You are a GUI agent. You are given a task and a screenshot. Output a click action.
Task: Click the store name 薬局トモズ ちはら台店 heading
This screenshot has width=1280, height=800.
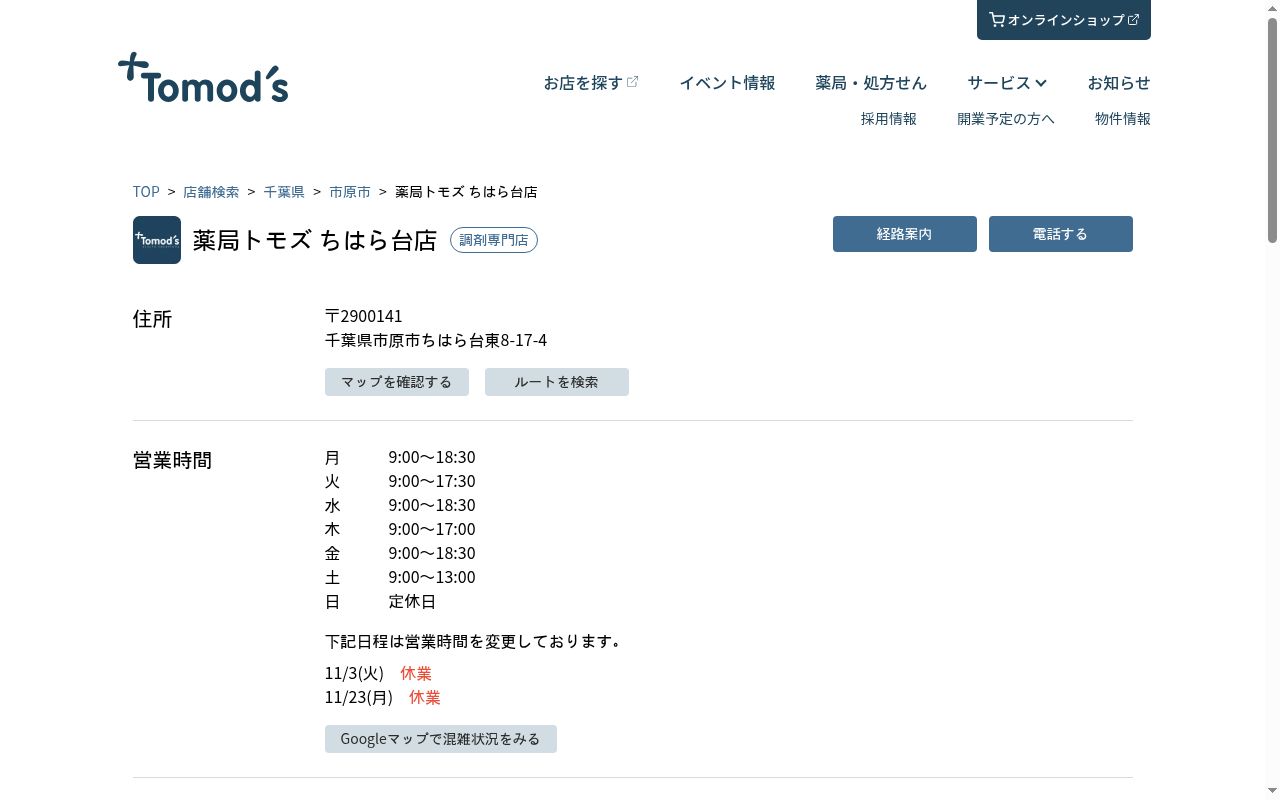pos(315,240)
